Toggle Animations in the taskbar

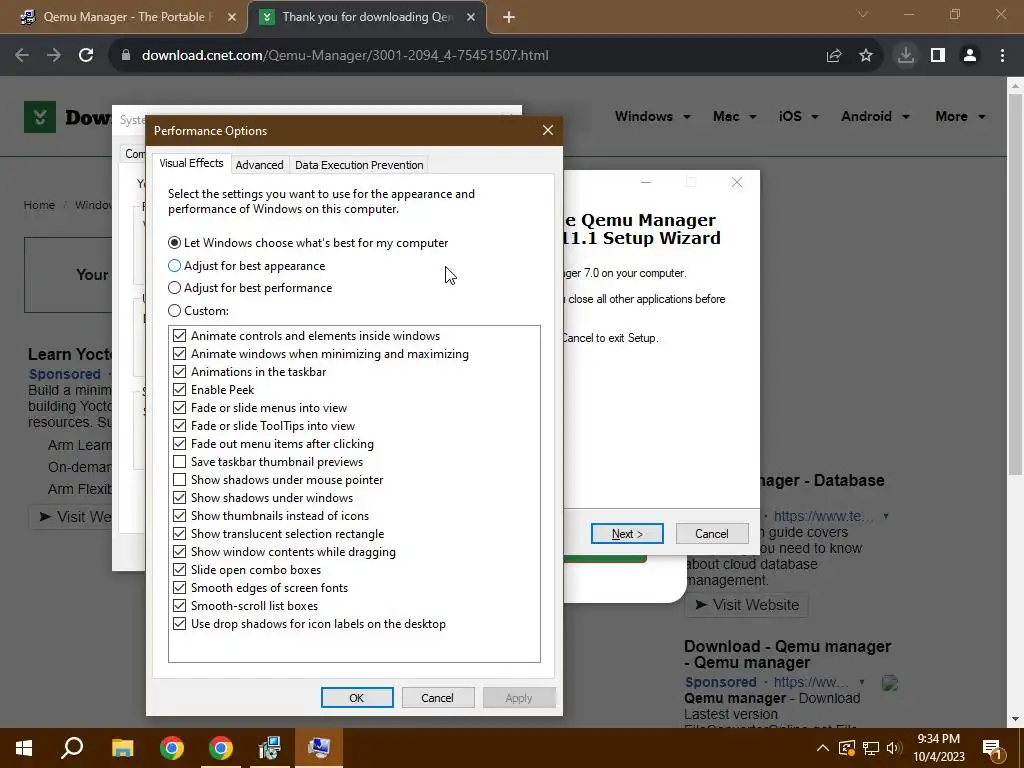[179, 372]
